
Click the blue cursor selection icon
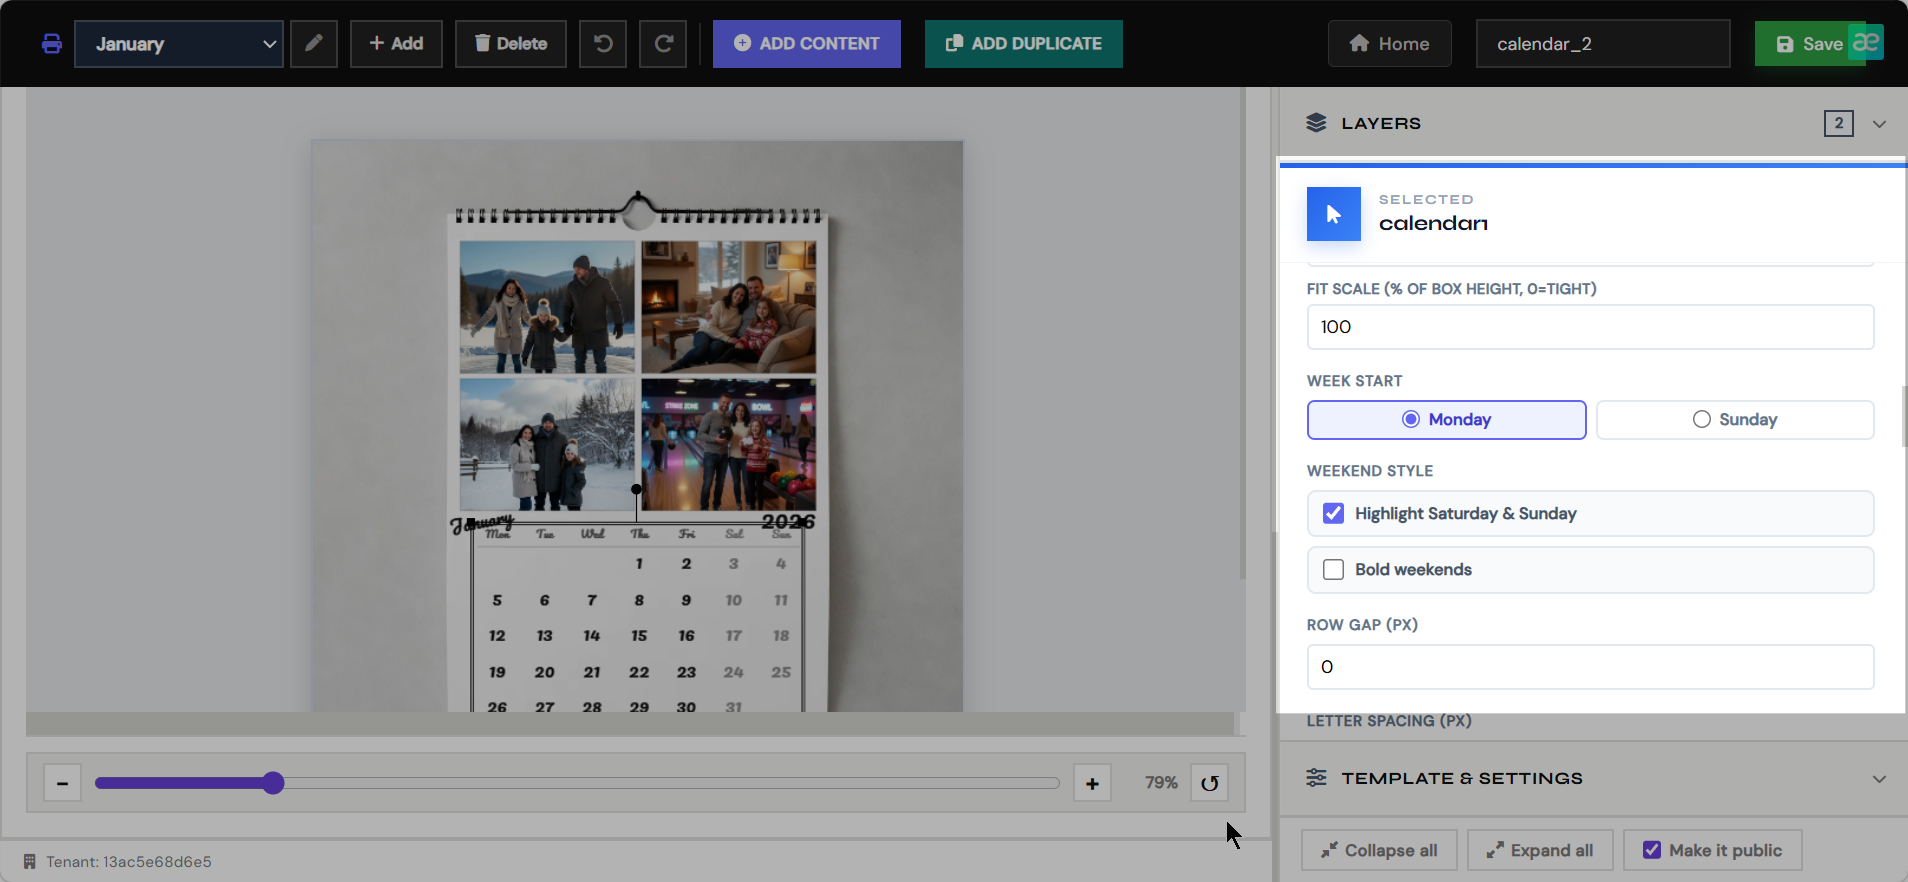pos(1334,214)
